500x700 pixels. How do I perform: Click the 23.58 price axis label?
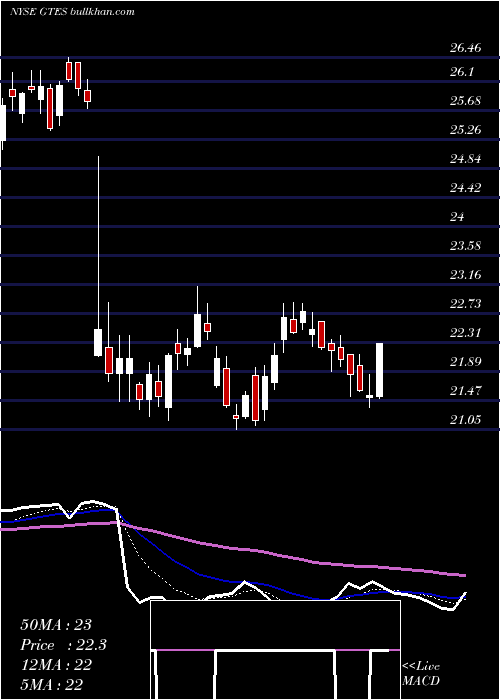[x=466, y=246]
